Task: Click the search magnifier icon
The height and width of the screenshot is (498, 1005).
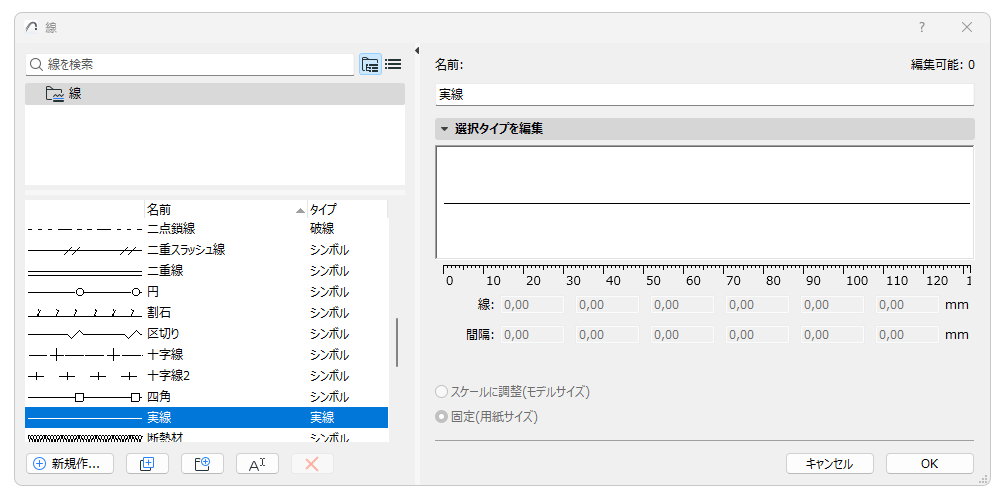Action: [37, 65]
